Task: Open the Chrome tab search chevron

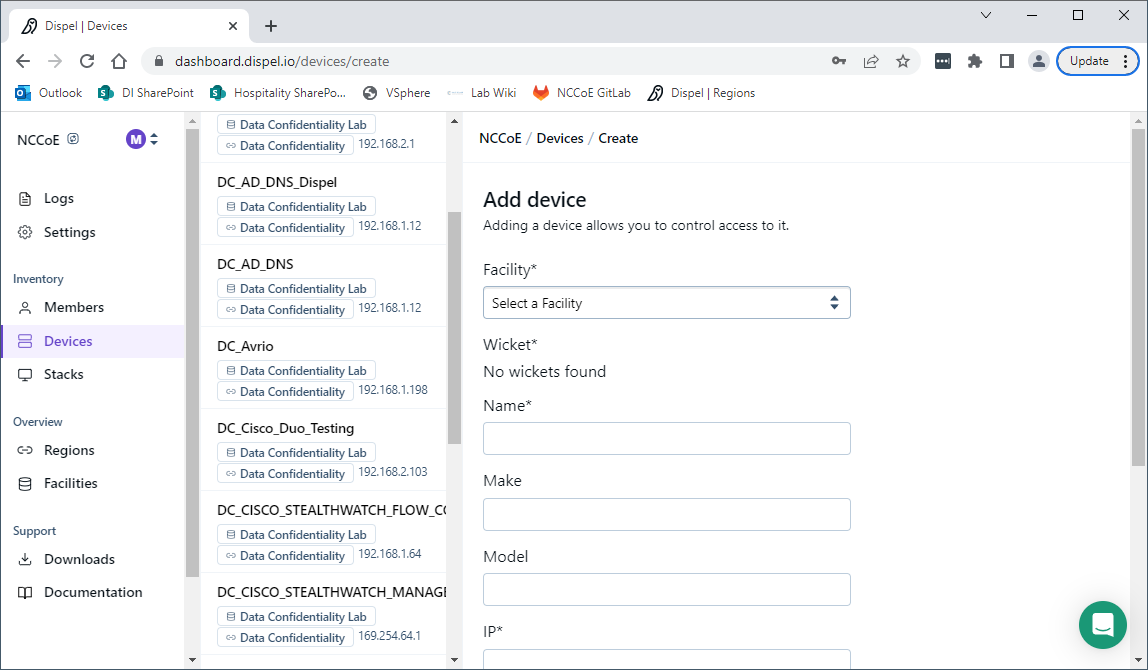Action: pyautogui.click(x=986, y=15)
